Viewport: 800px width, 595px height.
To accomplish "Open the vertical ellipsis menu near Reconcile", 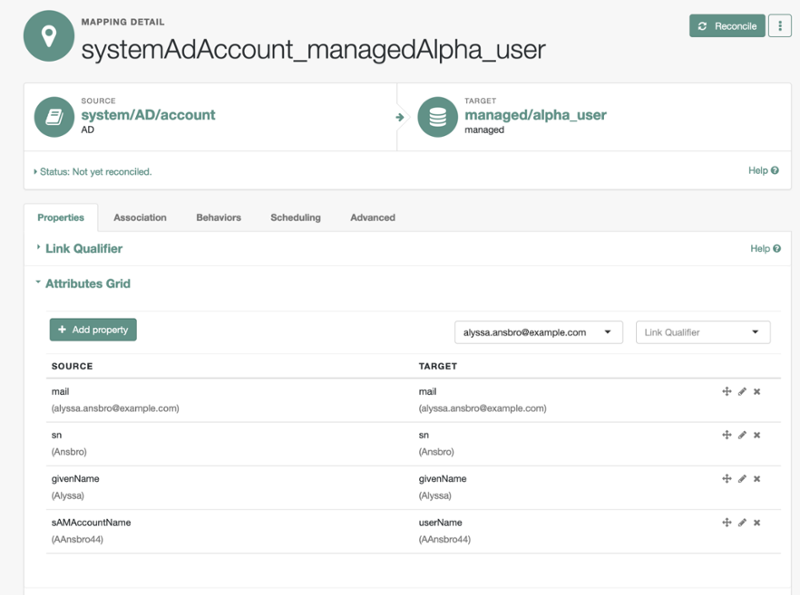I will click(779, 26).
